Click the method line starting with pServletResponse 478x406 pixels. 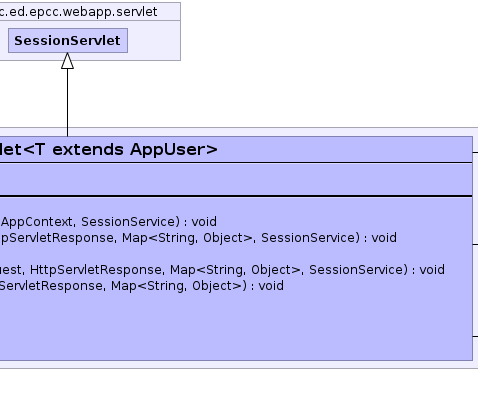[x=198, y=238]
